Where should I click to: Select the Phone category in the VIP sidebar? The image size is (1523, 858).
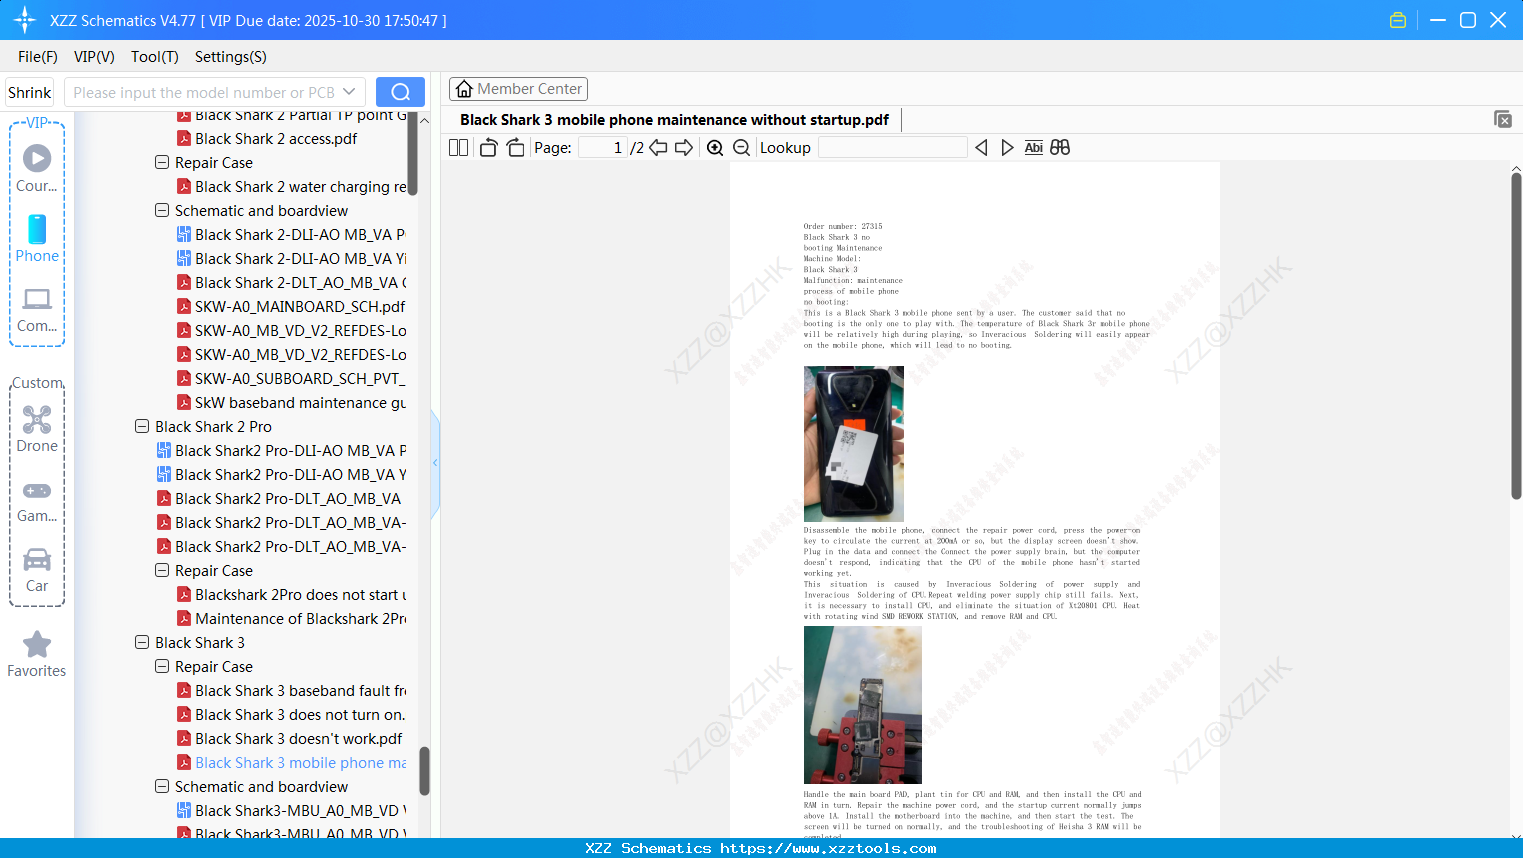coord(36,239)
